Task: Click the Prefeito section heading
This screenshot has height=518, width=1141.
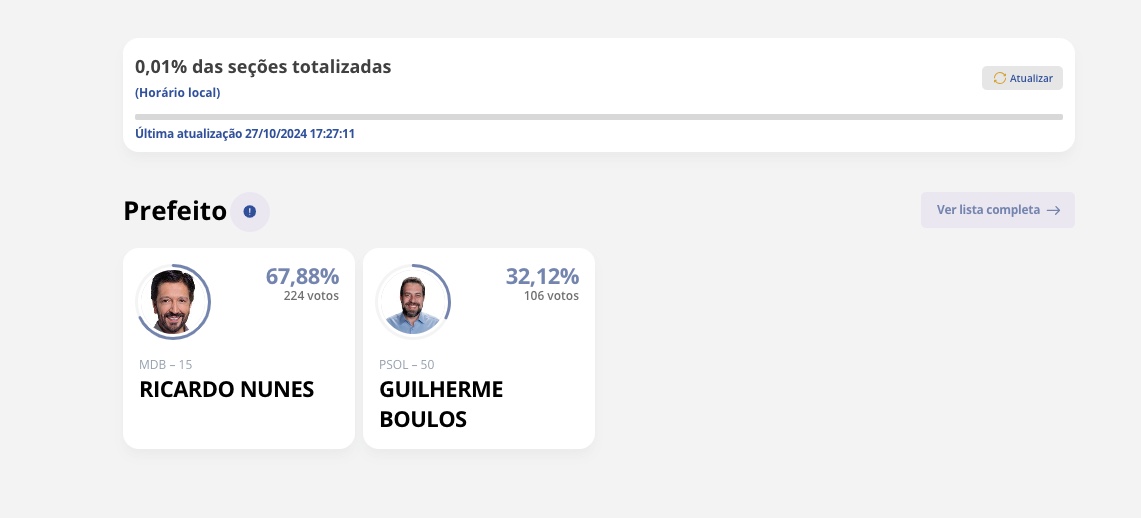Action: [175, 212]
